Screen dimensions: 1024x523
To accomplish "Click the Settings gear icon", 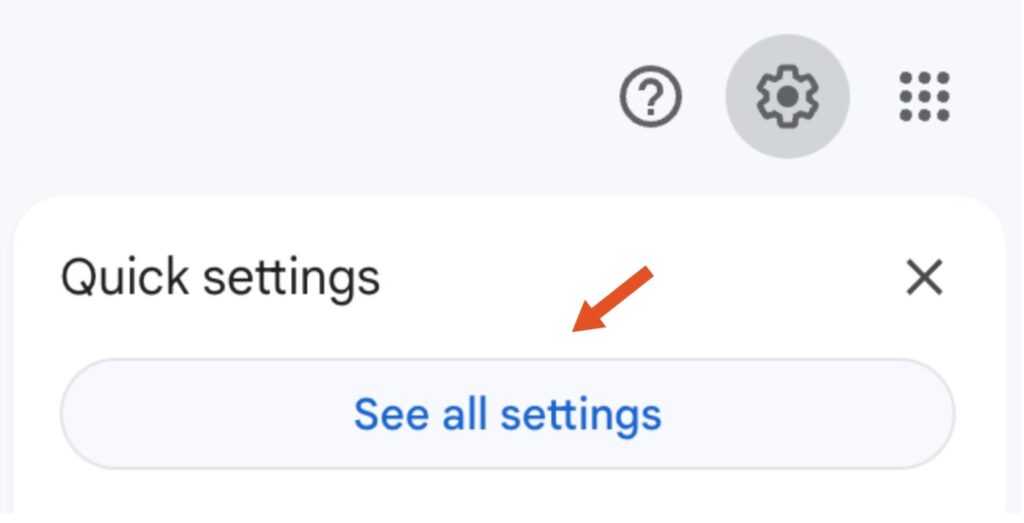I will click(787, 97).
